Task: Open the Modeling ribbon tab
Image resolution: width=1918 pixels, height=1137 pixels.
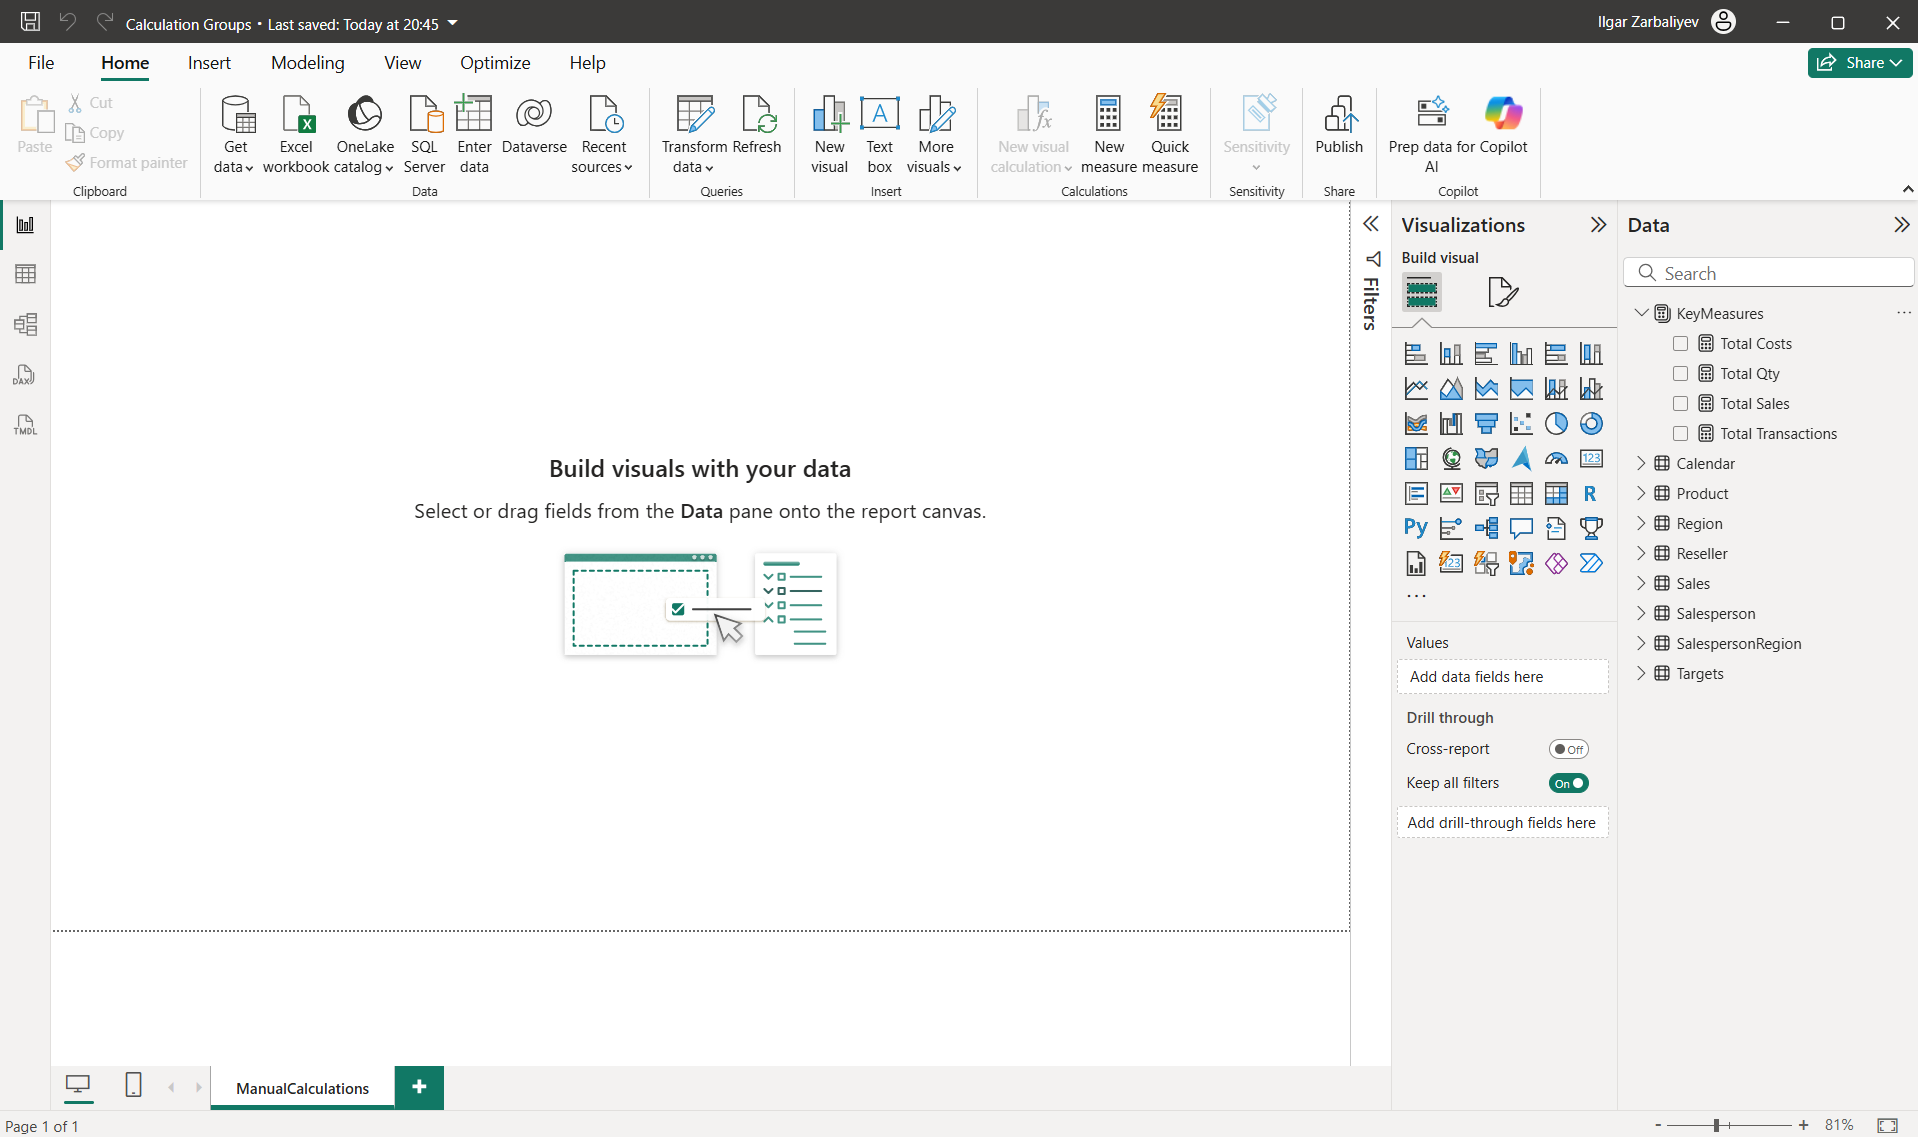Action: (308, 63)
